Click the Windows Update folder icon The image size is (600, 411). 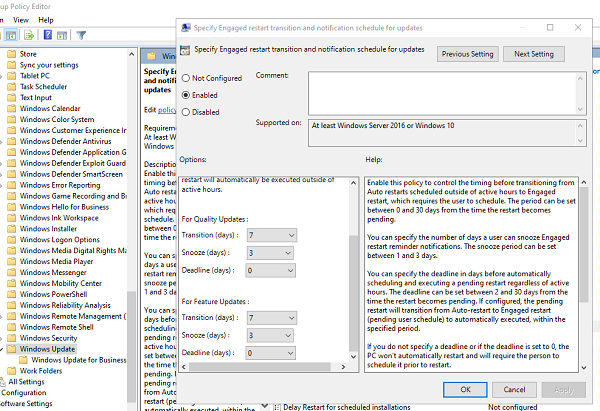[12, 349]
